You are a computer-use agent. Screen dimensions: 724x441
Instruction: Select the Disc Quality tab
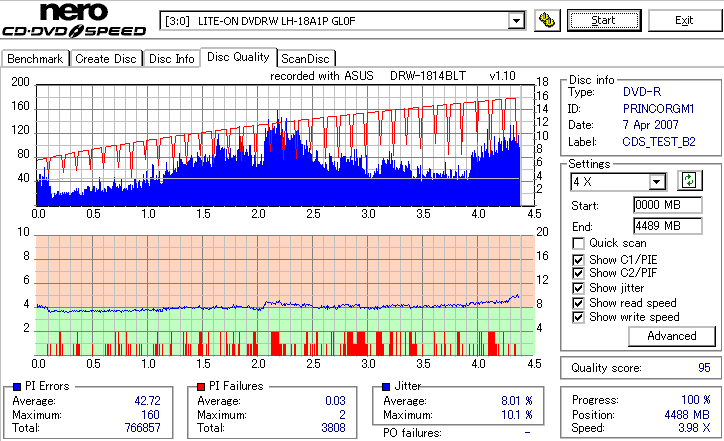click(238, 57)
